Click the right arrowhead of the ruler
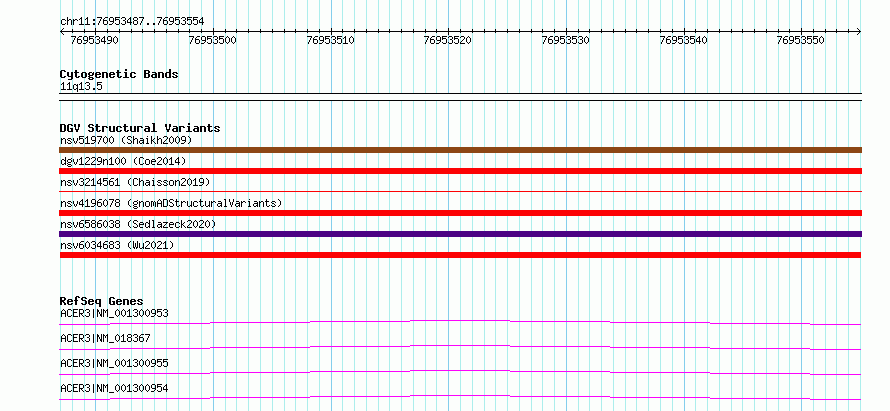The height and width of the screenshot is (411, 890). pyautogui.click(x=858, y=32)
